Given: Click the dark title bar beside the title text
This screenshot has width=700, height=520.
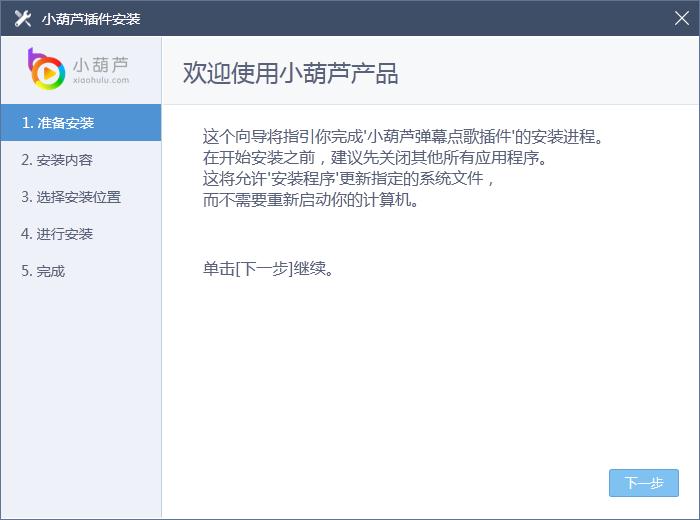Looking at the screenshot, I should [402, 18].
